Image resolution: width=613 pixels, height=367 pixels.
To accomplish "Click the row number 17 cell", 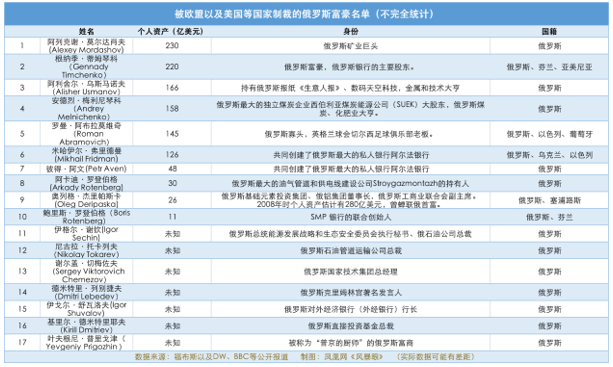I will 22,342.
